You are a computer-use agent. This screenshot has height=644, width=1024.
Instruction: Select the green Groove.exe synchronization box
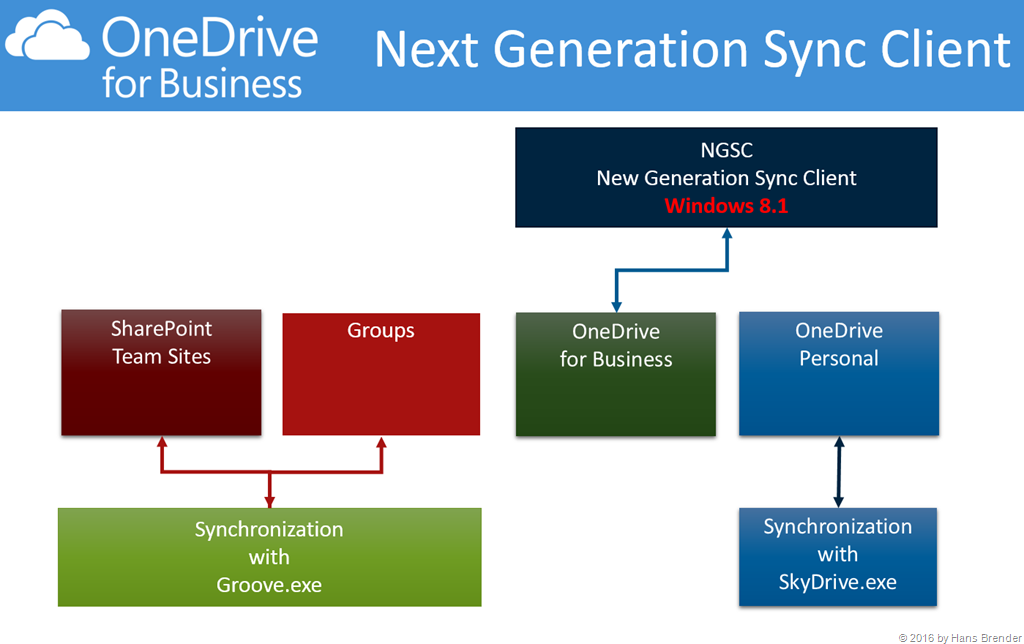(x=269, y=557)
